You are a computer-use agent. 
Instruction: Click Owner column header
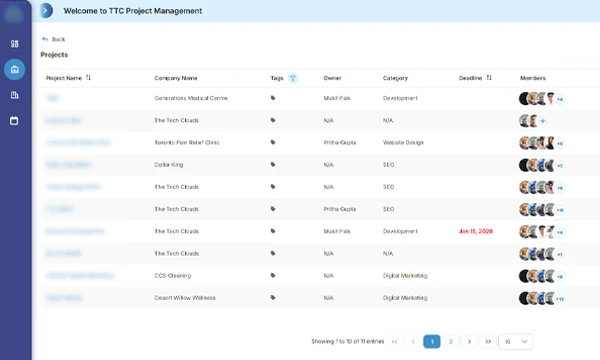click(x=332, y=78)
